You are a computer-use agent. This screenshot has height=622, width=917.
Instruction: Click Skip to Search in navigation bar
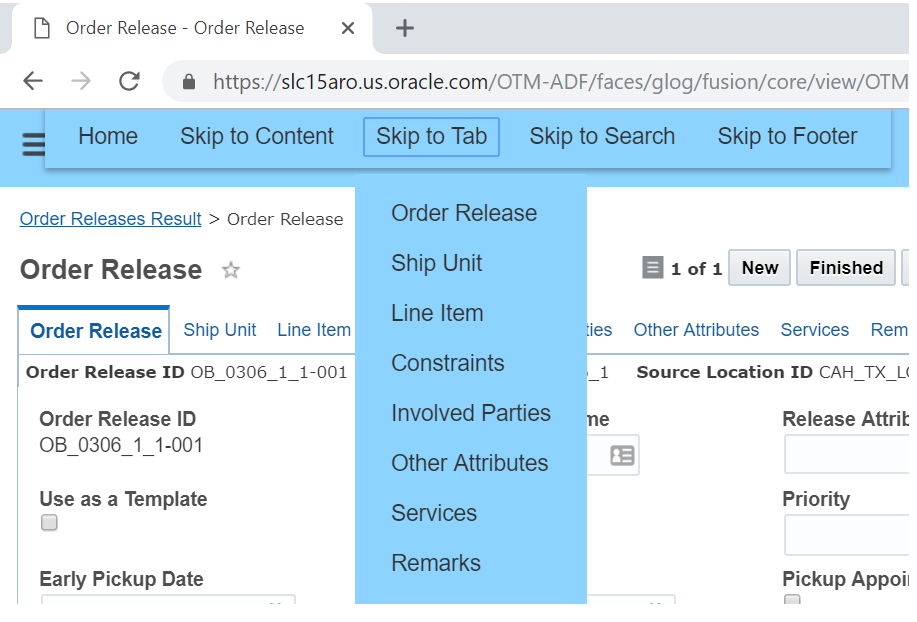click(x=602, y=137)
